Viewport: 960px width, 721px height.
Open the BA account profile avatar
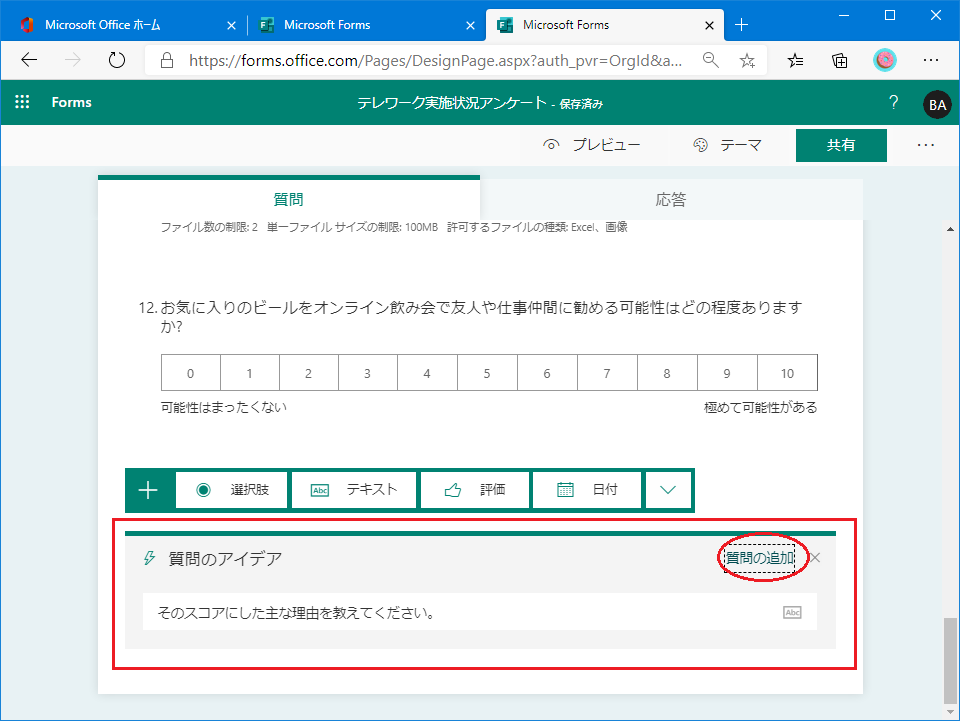[937, 104]
